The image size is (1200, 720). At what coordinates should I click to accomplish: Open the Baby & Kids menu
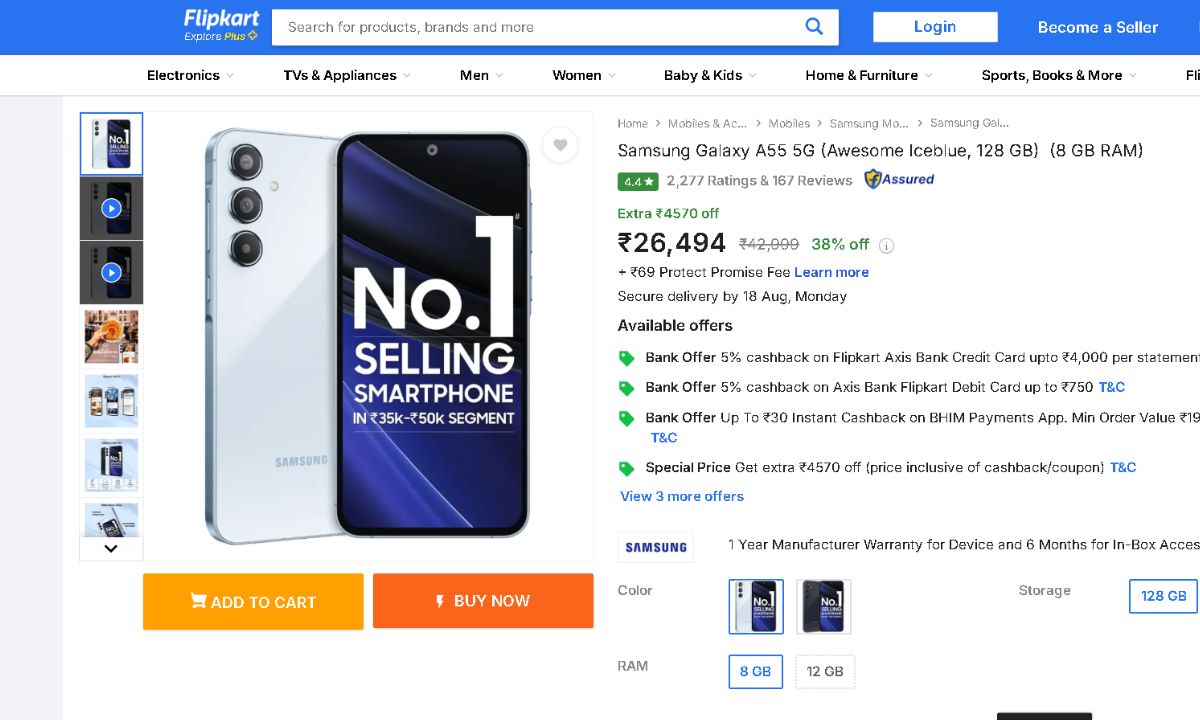click(x=710, y=75)
